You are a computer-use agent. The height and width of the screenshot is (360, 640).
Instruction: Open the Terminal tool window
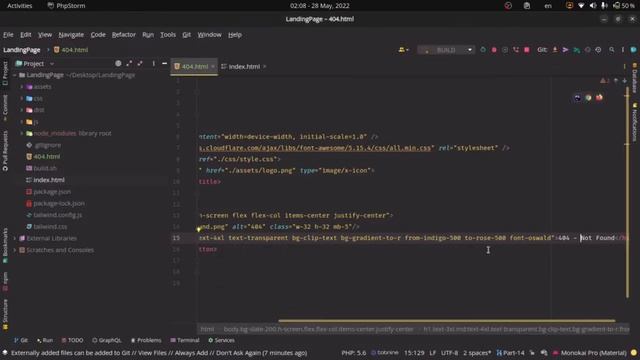click(185, 340)
